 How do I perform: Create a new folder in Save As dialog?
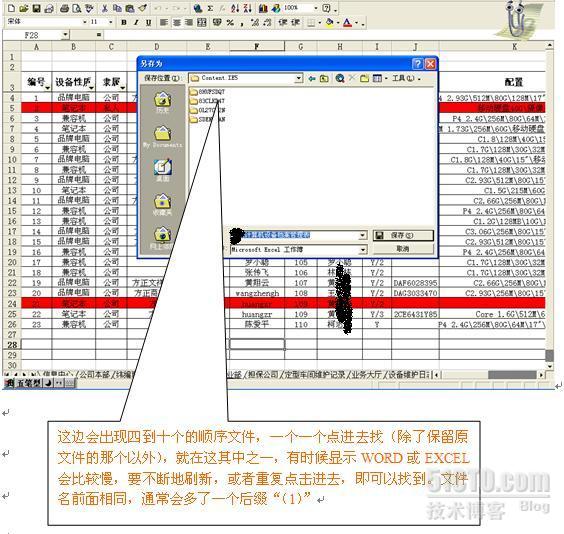(364, 78)
